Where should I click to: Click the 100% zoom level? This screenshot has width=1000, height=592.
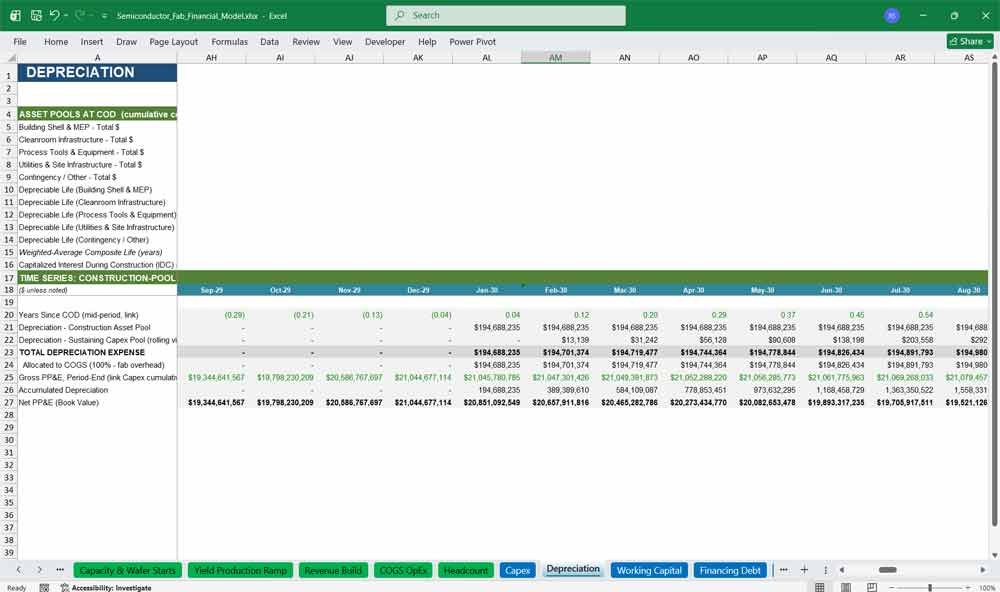click(x=986, y=588)
